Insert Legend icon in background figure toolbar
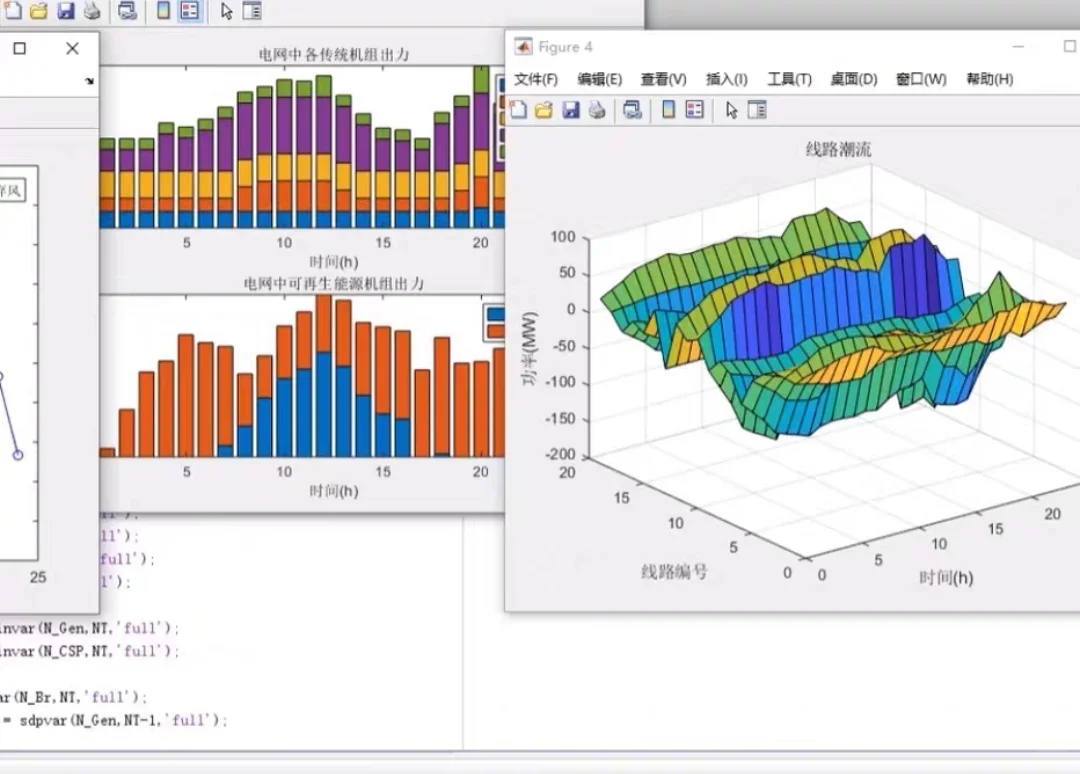This screenshot has height=774, width=1080. (189, 10)
